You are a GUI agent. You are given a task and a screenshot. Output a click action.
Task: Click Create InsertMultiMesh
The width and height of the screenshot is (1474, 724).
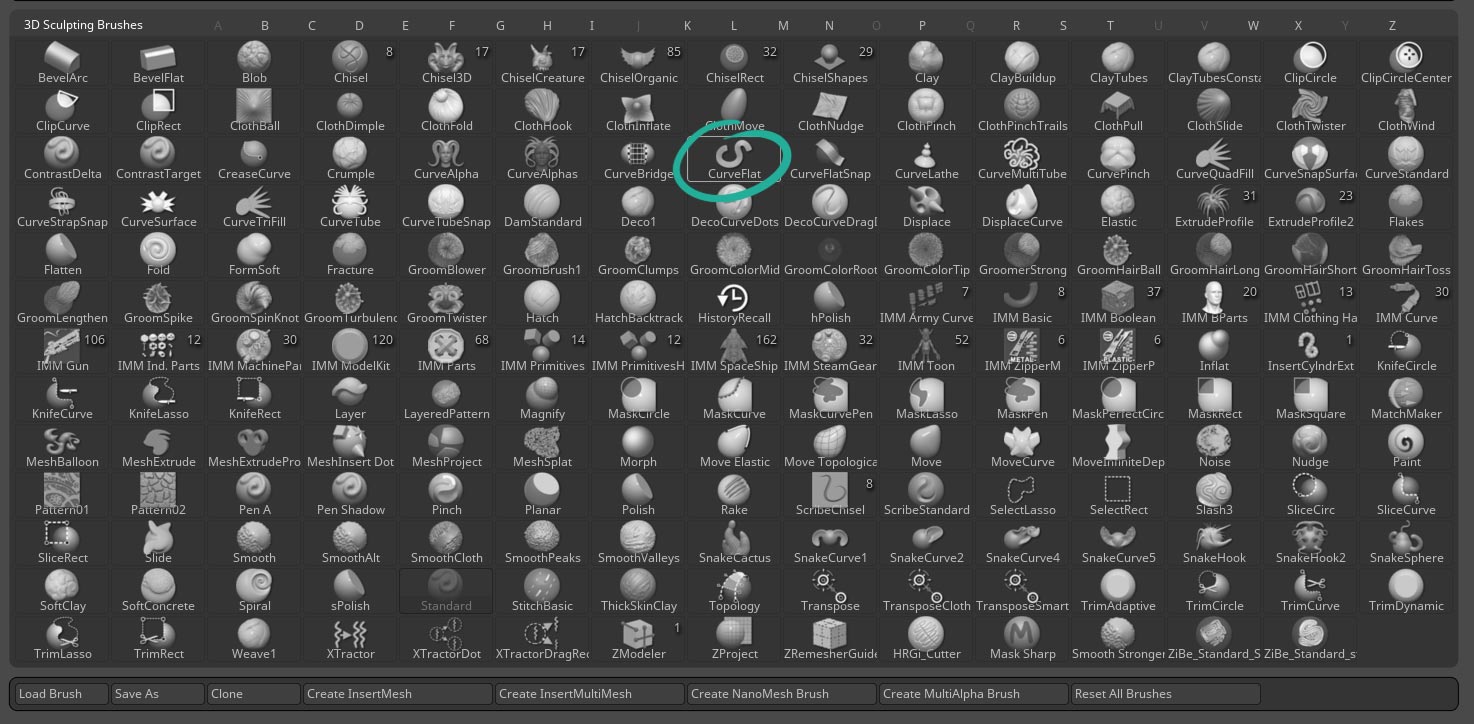point(590,693)
